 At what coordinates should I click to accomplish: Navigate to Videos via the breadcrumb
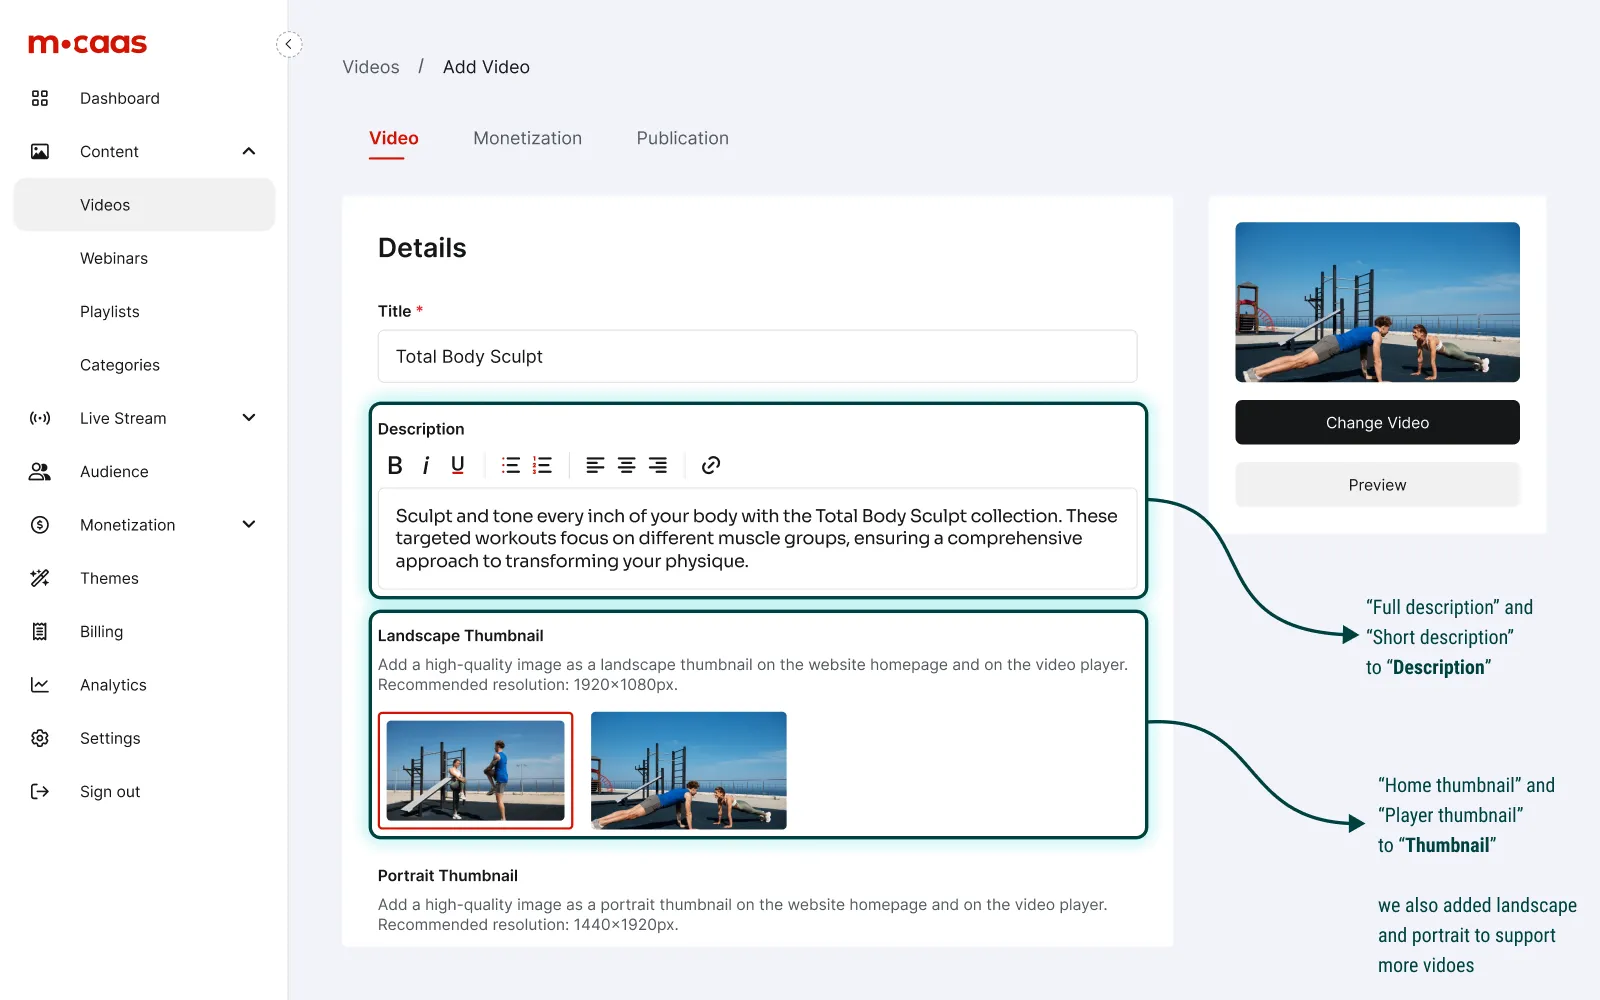pyautogui.click(x=370, y=66)
